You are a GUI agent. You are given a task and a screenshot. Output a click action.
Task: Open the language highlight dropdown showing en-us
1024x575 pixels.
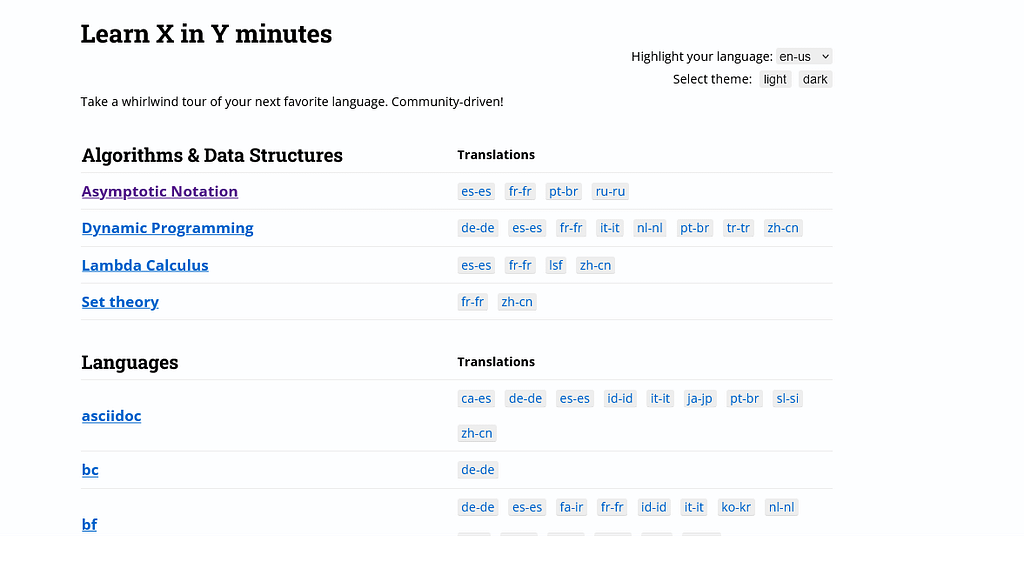coord(804,57)
